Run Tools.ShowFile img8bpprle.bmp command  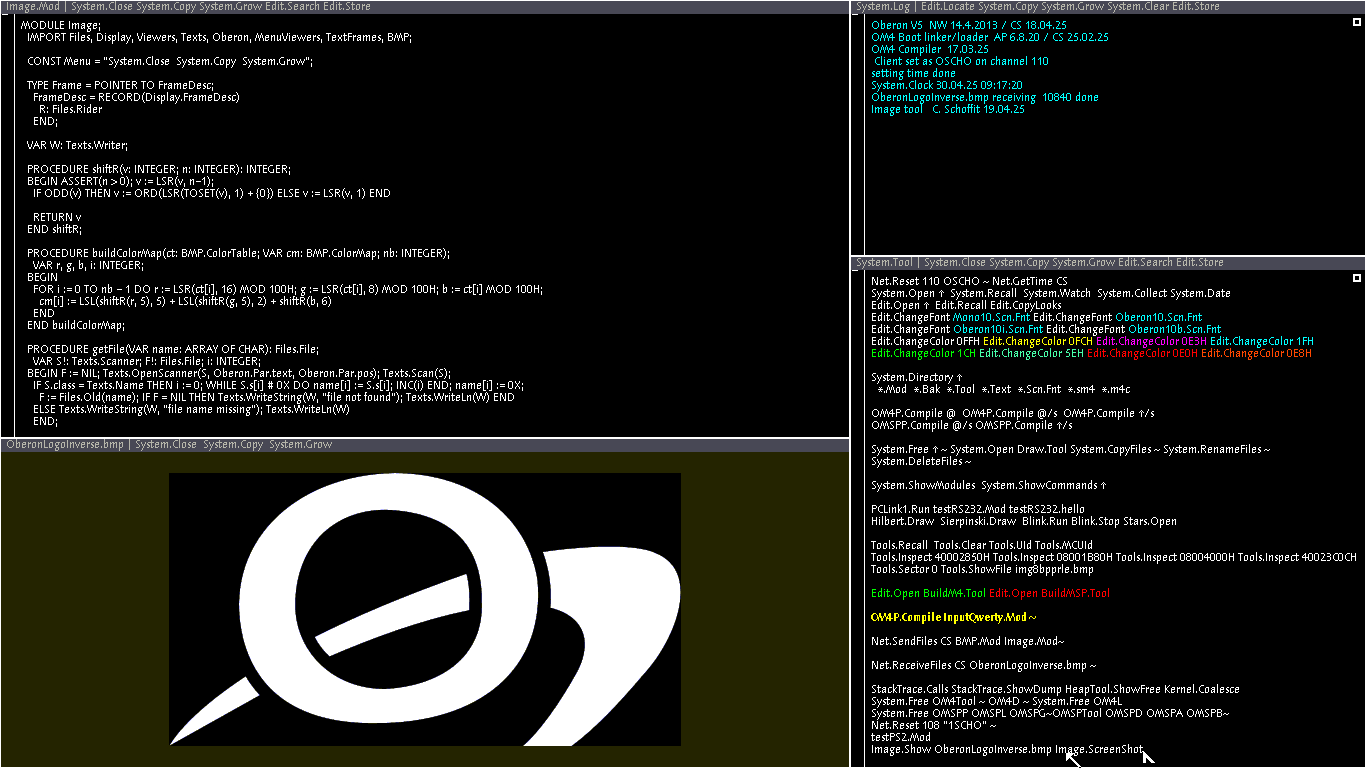[x=1018, y=570]
